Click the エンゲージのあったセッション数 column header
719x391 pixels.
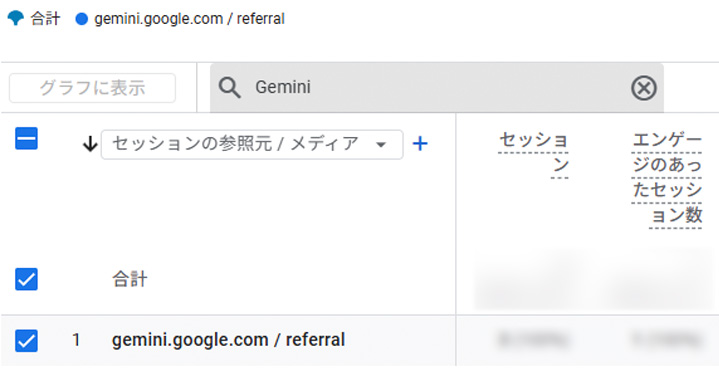tap(667, 177)
